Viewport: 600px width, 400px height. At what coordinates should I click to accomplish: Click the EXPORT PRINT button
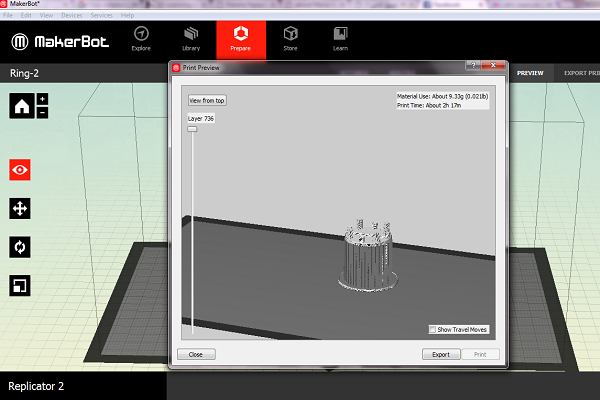pyautogui.click(x=582, y=73)
